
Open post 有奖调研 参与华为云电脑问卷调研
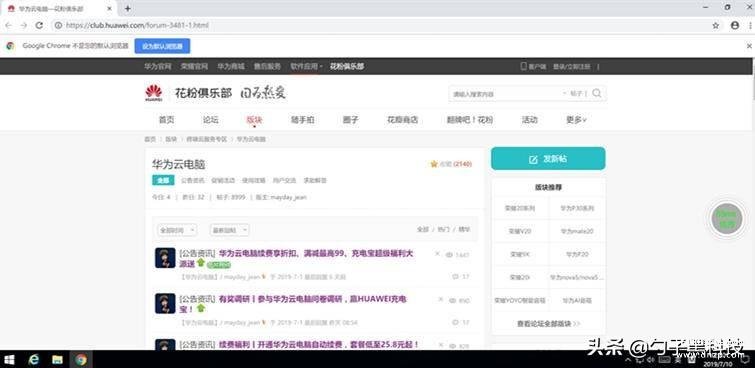coord(312,299)
